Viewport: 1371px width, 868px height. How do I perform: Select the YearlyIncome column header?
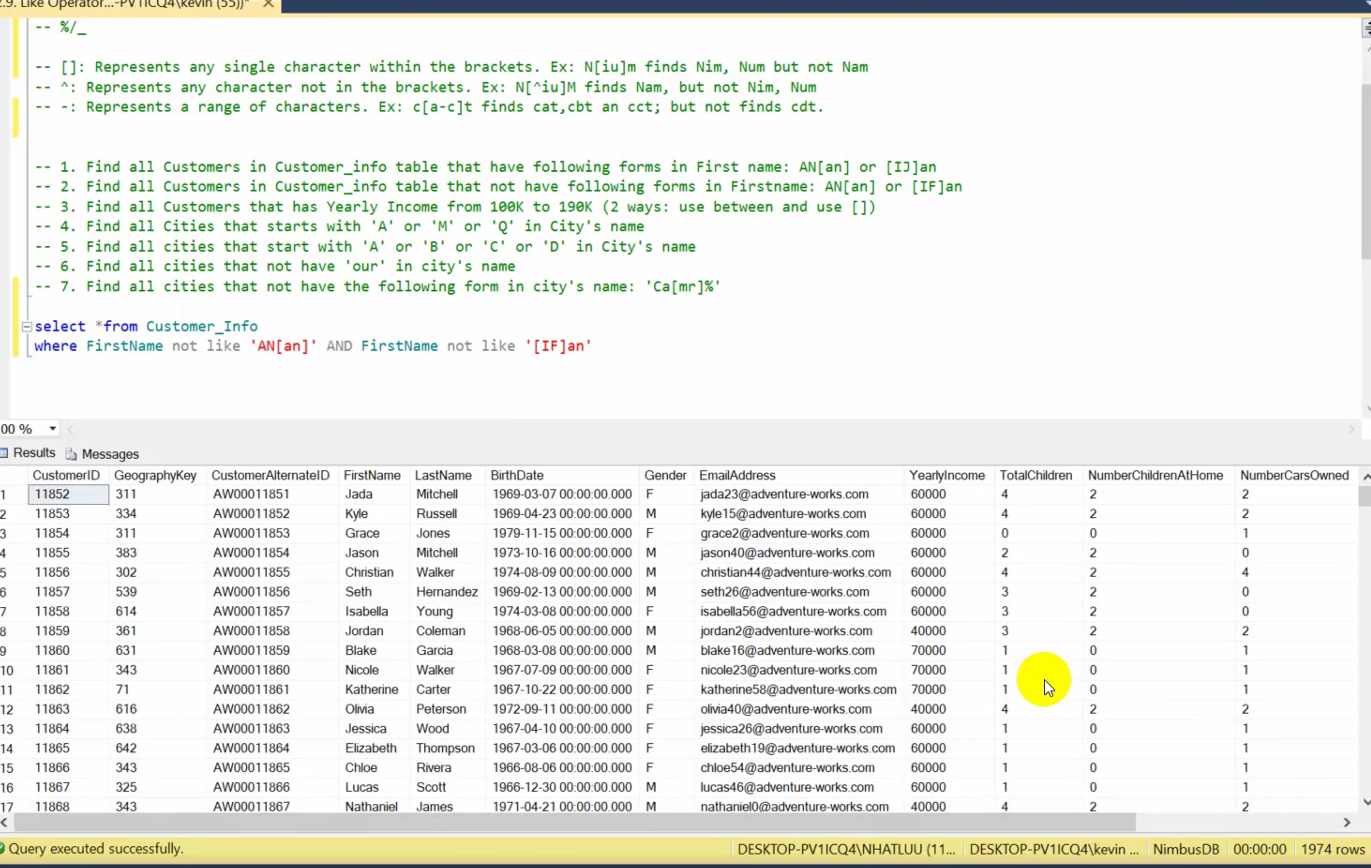(x=947, y=476)
